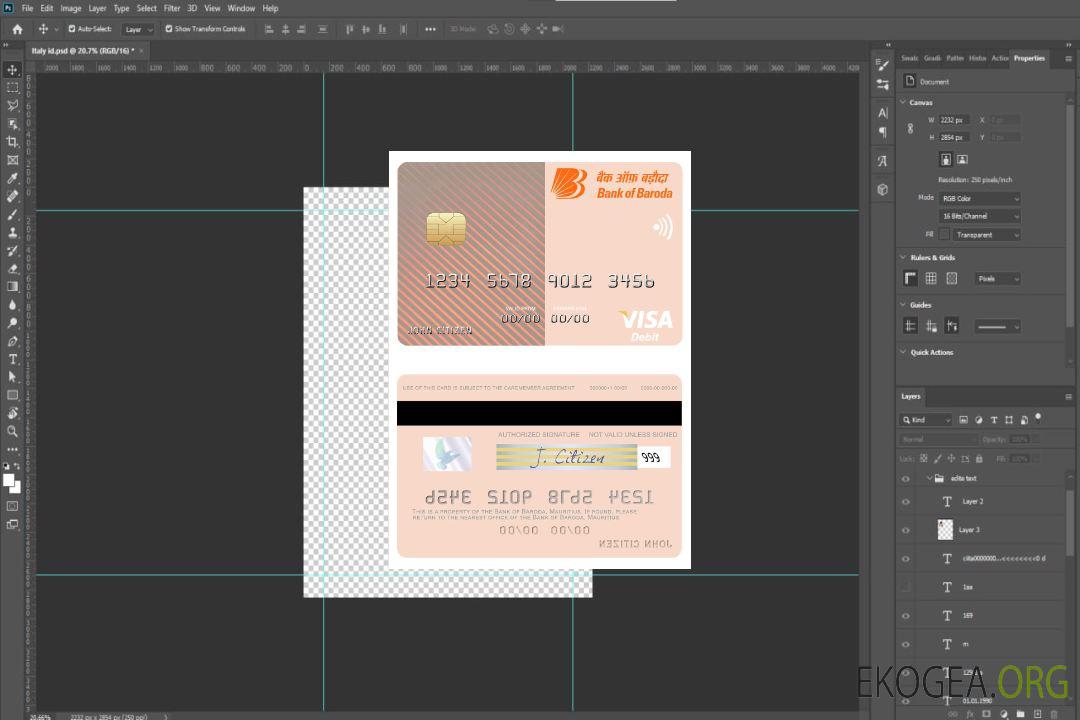Select the Zoom tool in toolbar
Viewport: 1080px width, 720px height.
tap(13, 431)
